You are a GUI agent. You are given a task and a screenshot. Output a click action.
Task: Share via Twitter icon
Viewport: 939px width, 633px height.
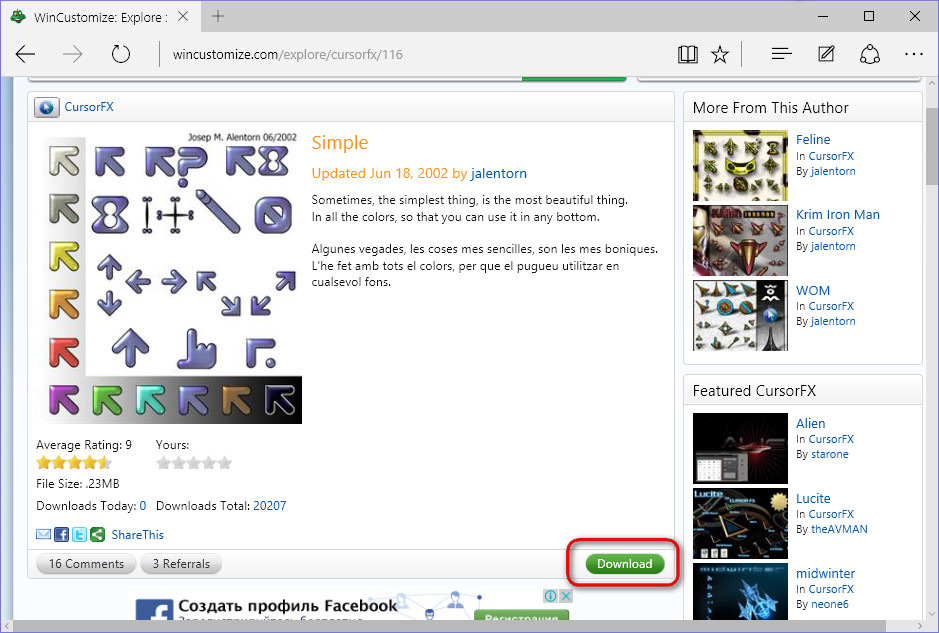(x=79, y=535)
